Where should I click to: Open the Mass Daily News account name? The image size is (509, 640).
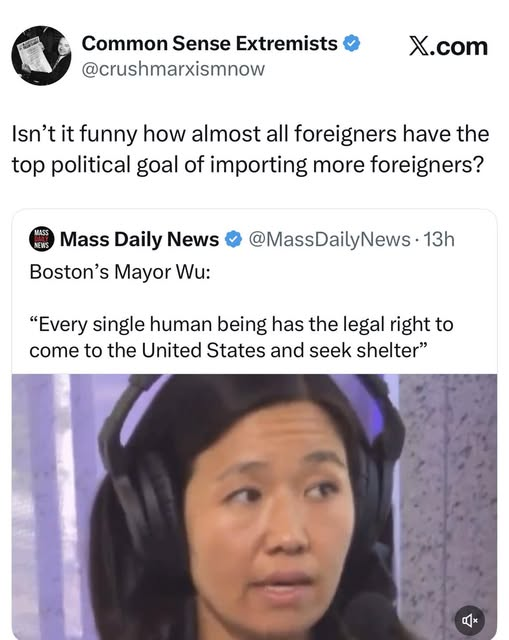140,239
